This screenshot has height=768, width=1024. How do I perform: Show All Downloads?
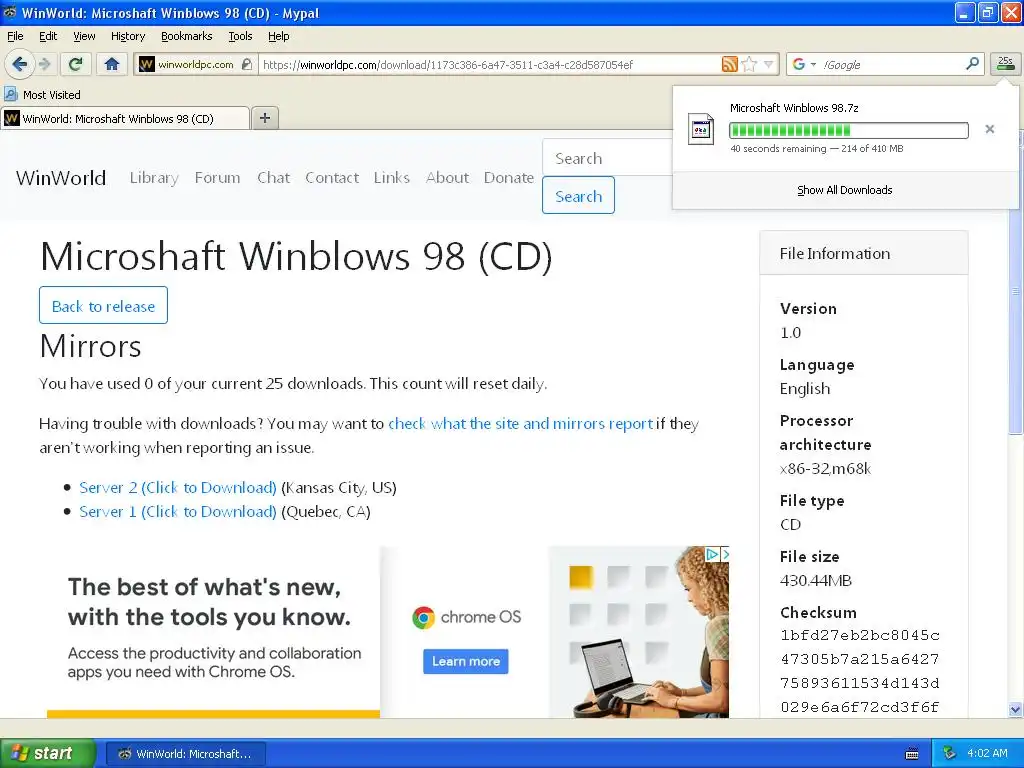[x=844, y=190]
